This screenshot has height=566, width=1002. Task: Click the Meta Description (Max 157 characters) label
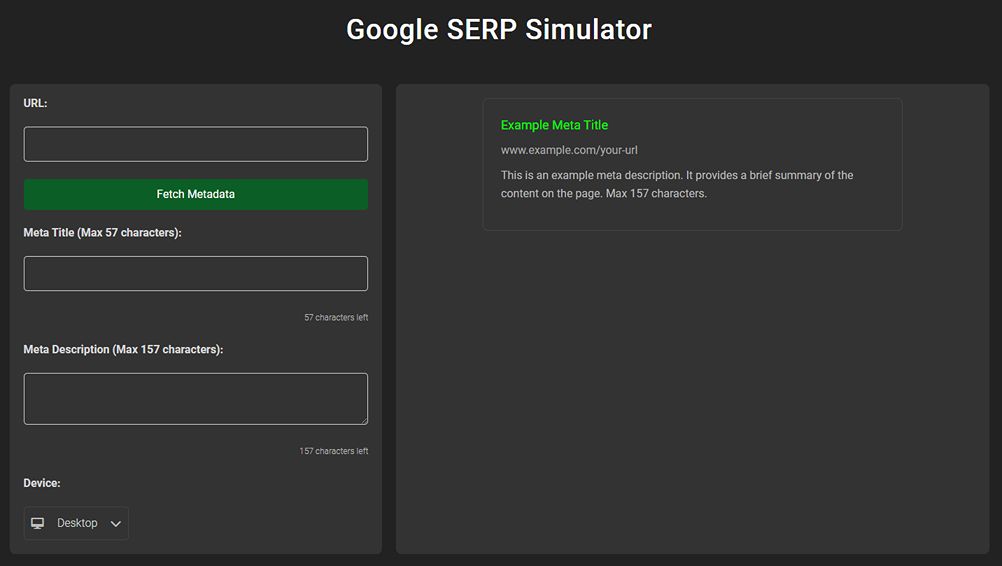click(123, 349)
